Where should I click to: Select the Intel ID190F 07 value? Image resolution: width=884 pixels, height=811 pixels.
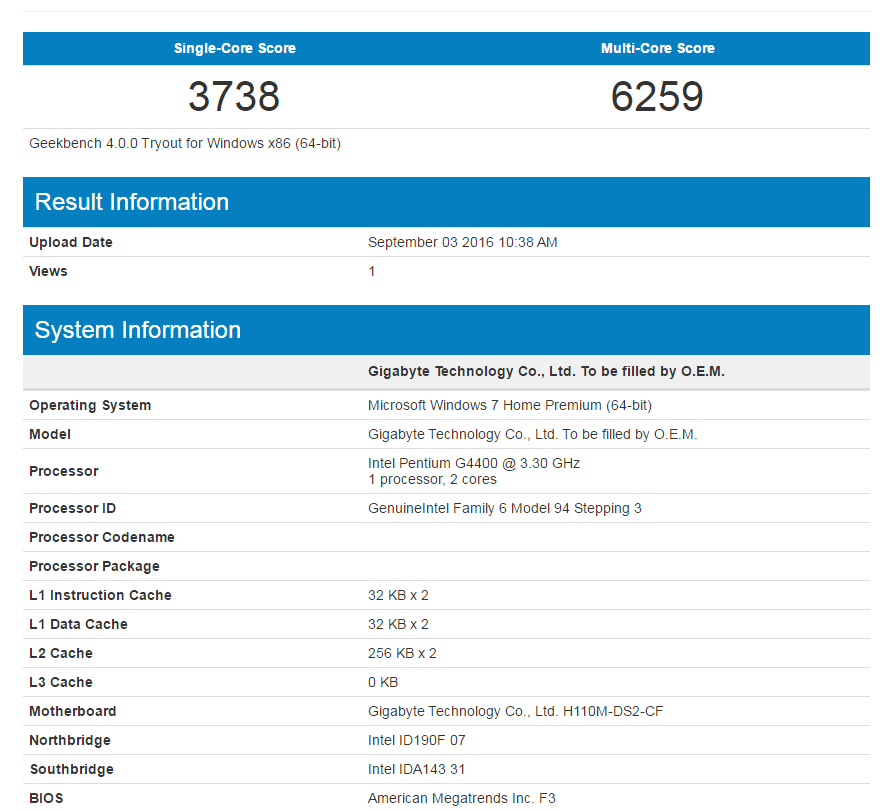[417, 741]
